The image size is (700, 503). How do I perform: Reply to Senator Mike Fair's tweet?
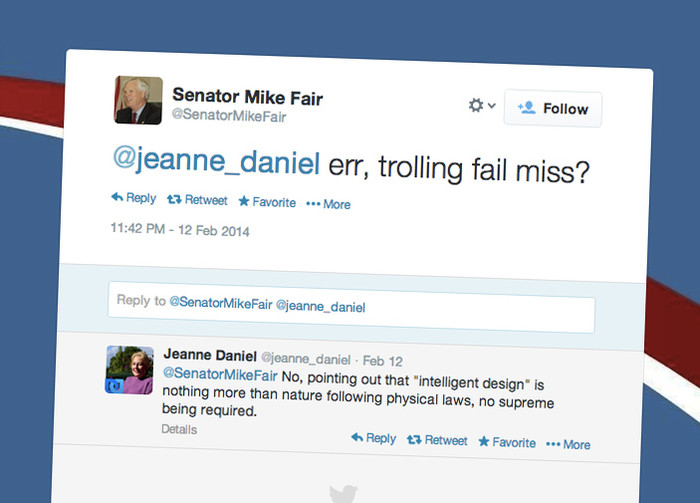point(134,200)
